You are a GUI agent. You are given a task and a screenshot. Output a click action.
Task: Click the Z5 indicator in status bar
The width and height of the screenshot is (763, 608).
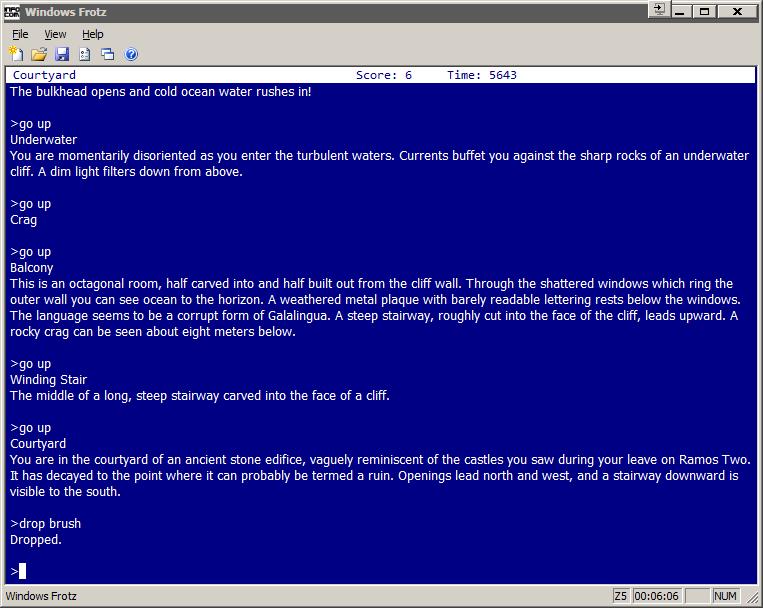[620, 596]
